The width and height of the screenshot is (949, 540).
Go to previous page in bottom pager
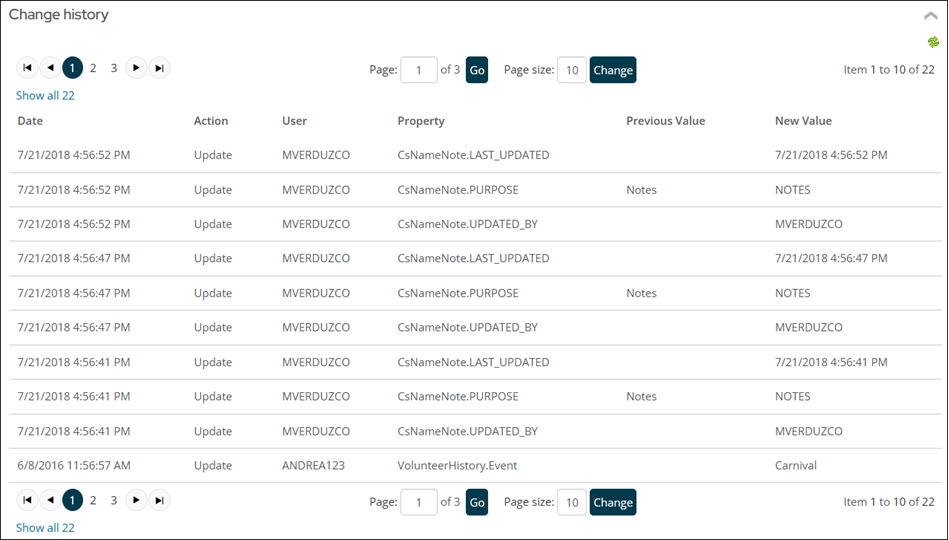[50, 500]
